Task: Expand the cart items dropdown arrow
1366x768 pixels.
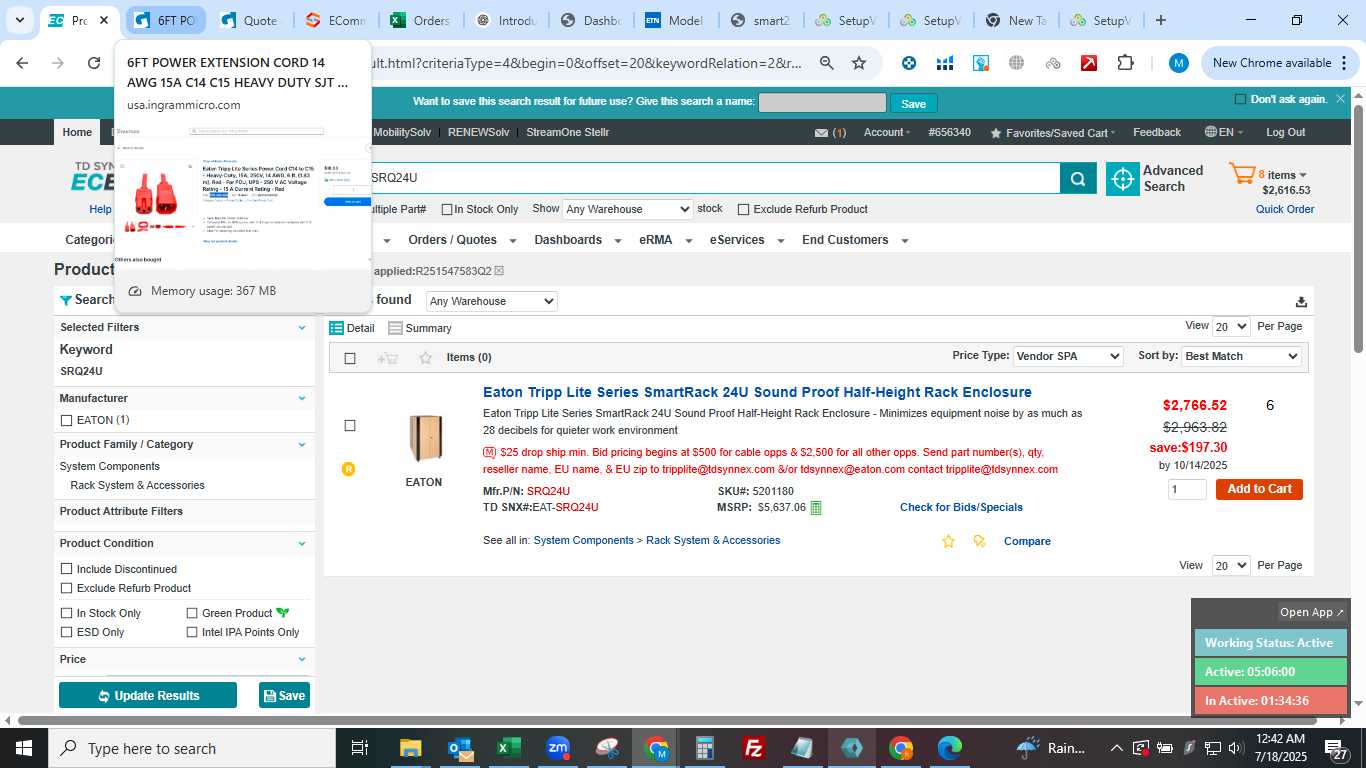Action: point(1304,175)
